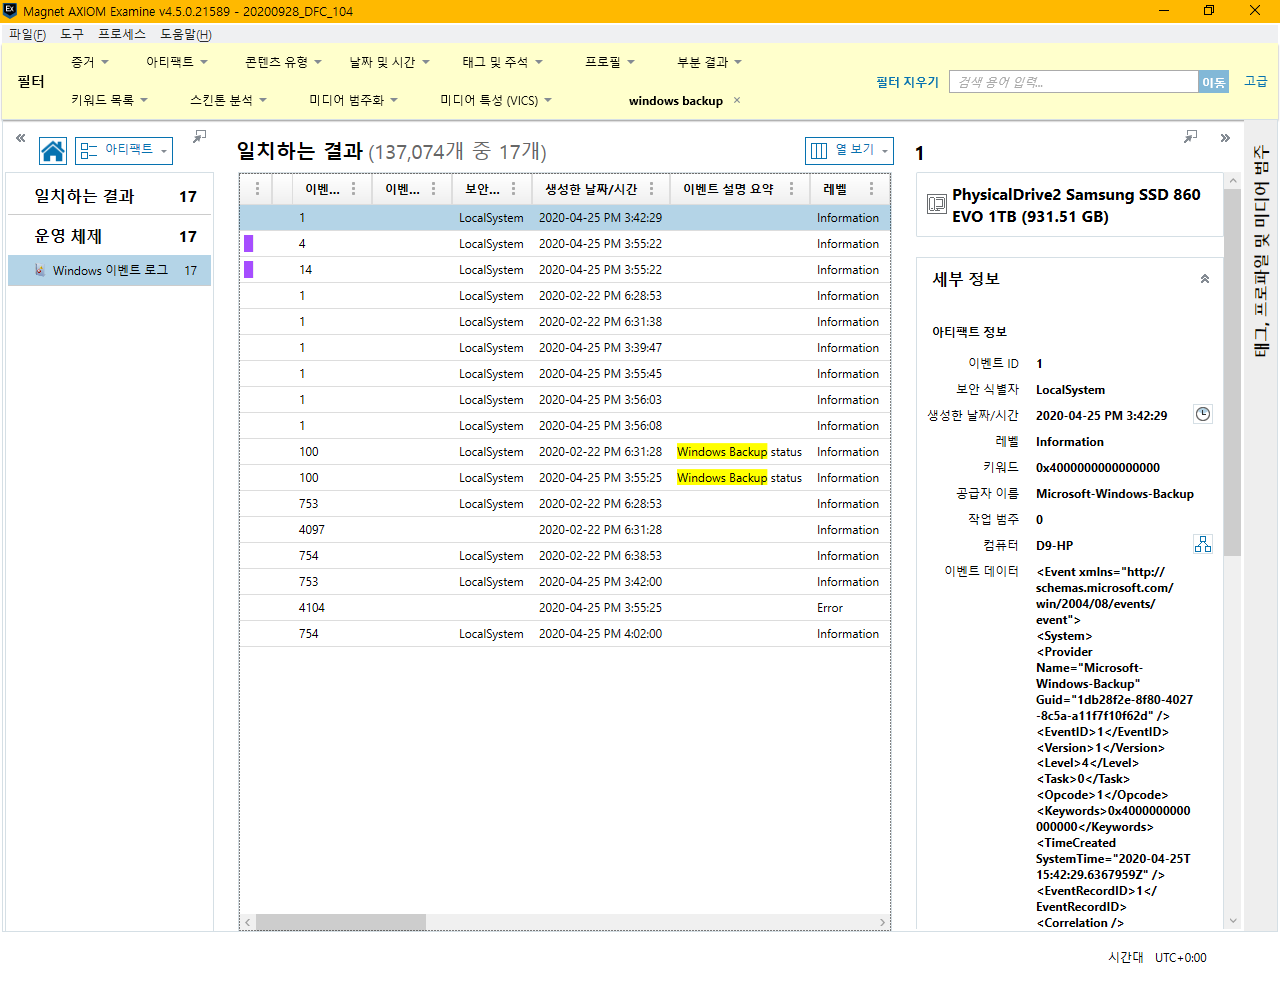
Task: Click the 이동 search button
Action: pos(1213,82)
